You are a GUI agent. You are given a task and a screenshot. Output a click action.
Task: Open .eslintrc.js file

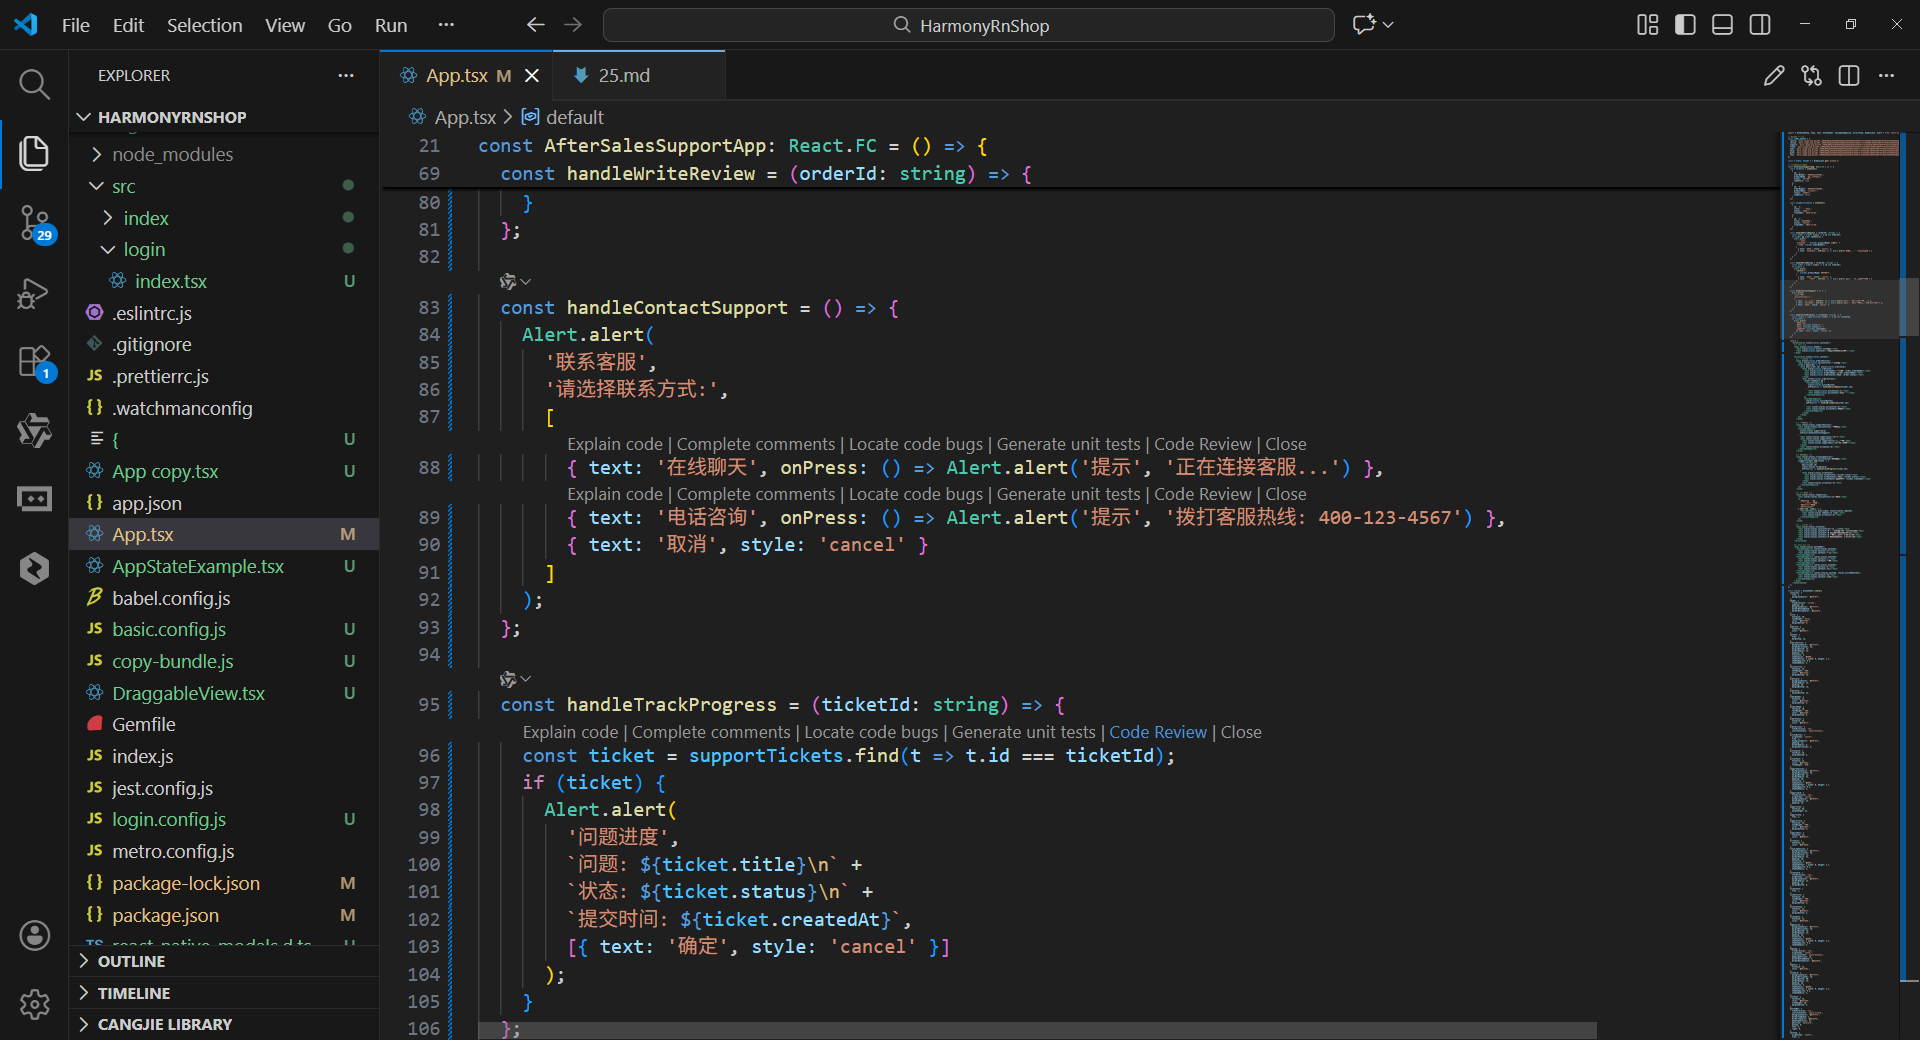coord(224,314)
